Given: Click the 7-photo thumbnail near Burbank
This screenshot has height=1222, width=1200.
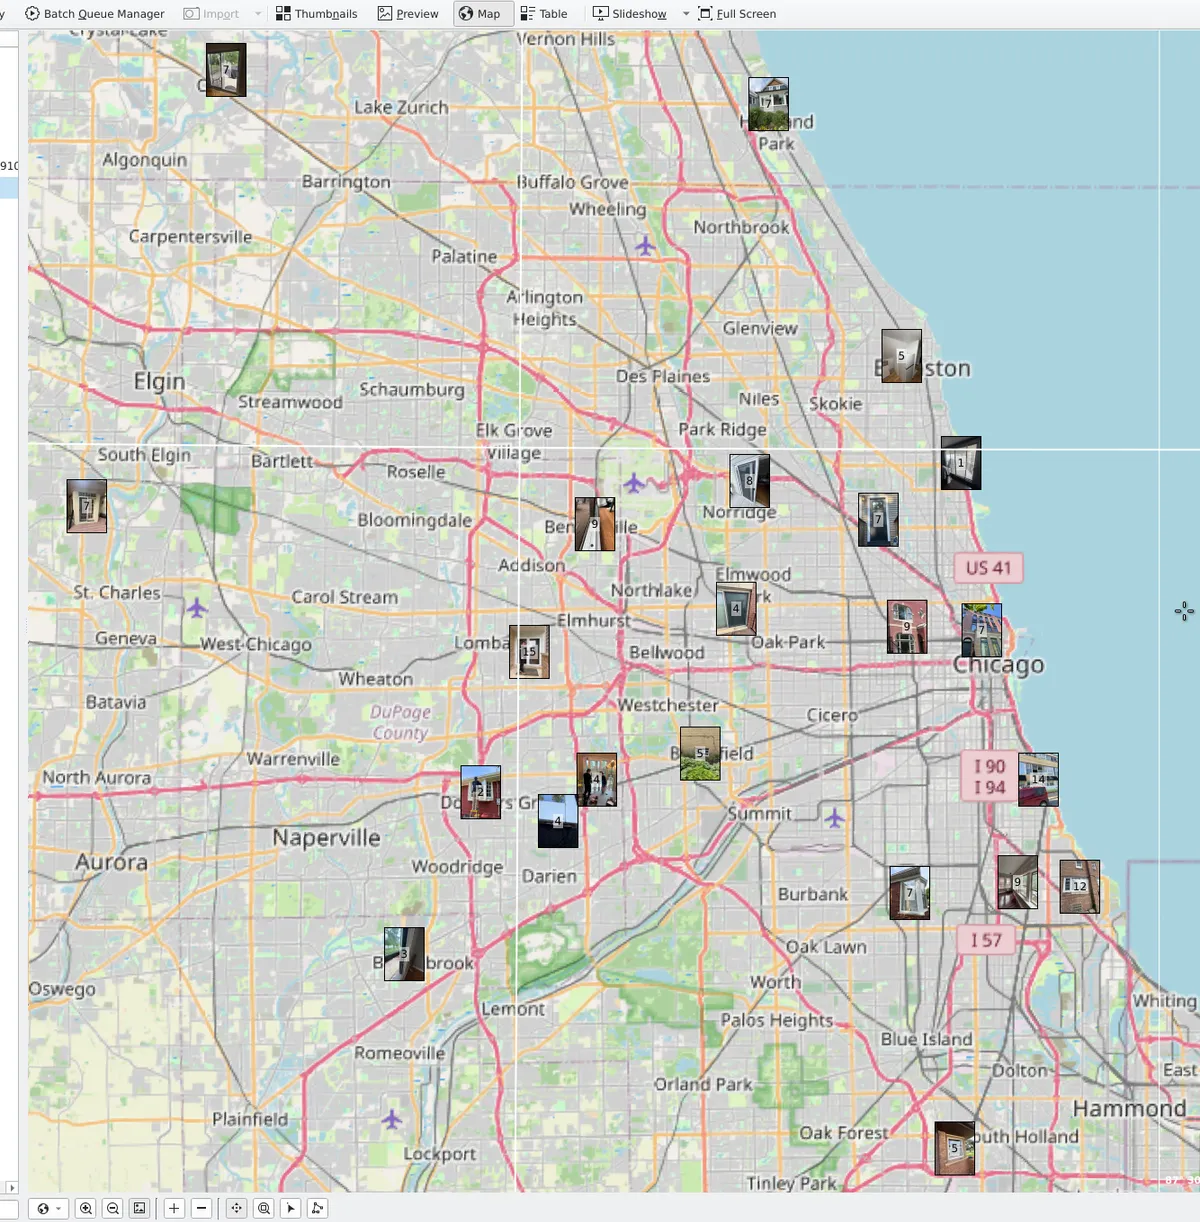Looking at the screenshot, I should point(910,893).
